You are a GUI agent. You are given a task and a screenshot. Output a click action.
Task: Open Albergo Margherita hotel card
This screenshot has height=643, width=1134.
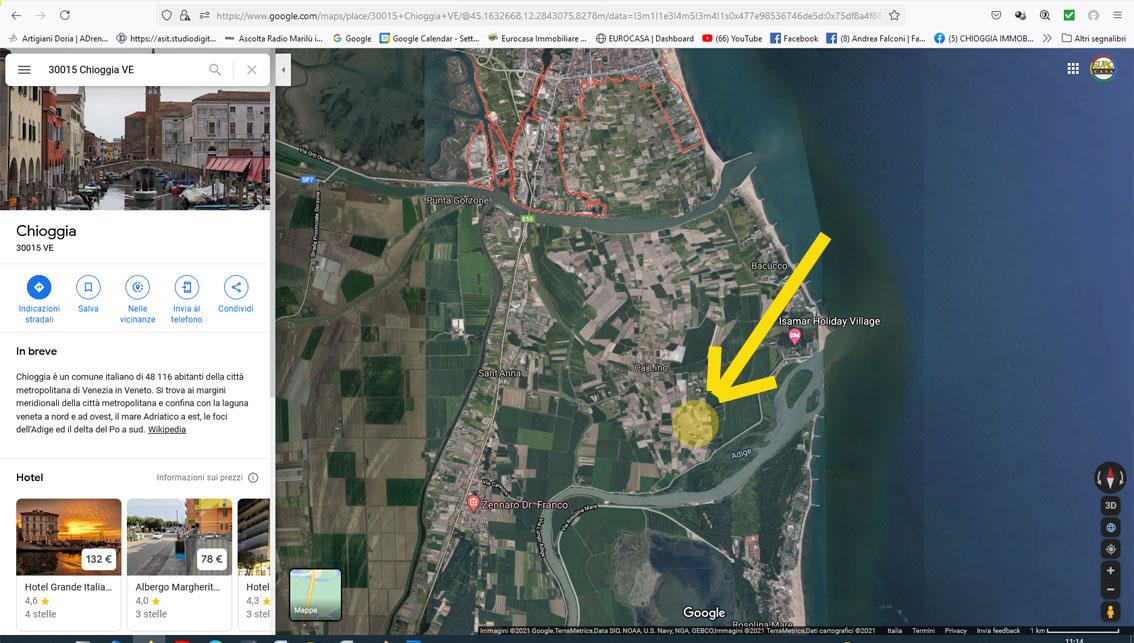pos(179,564)
